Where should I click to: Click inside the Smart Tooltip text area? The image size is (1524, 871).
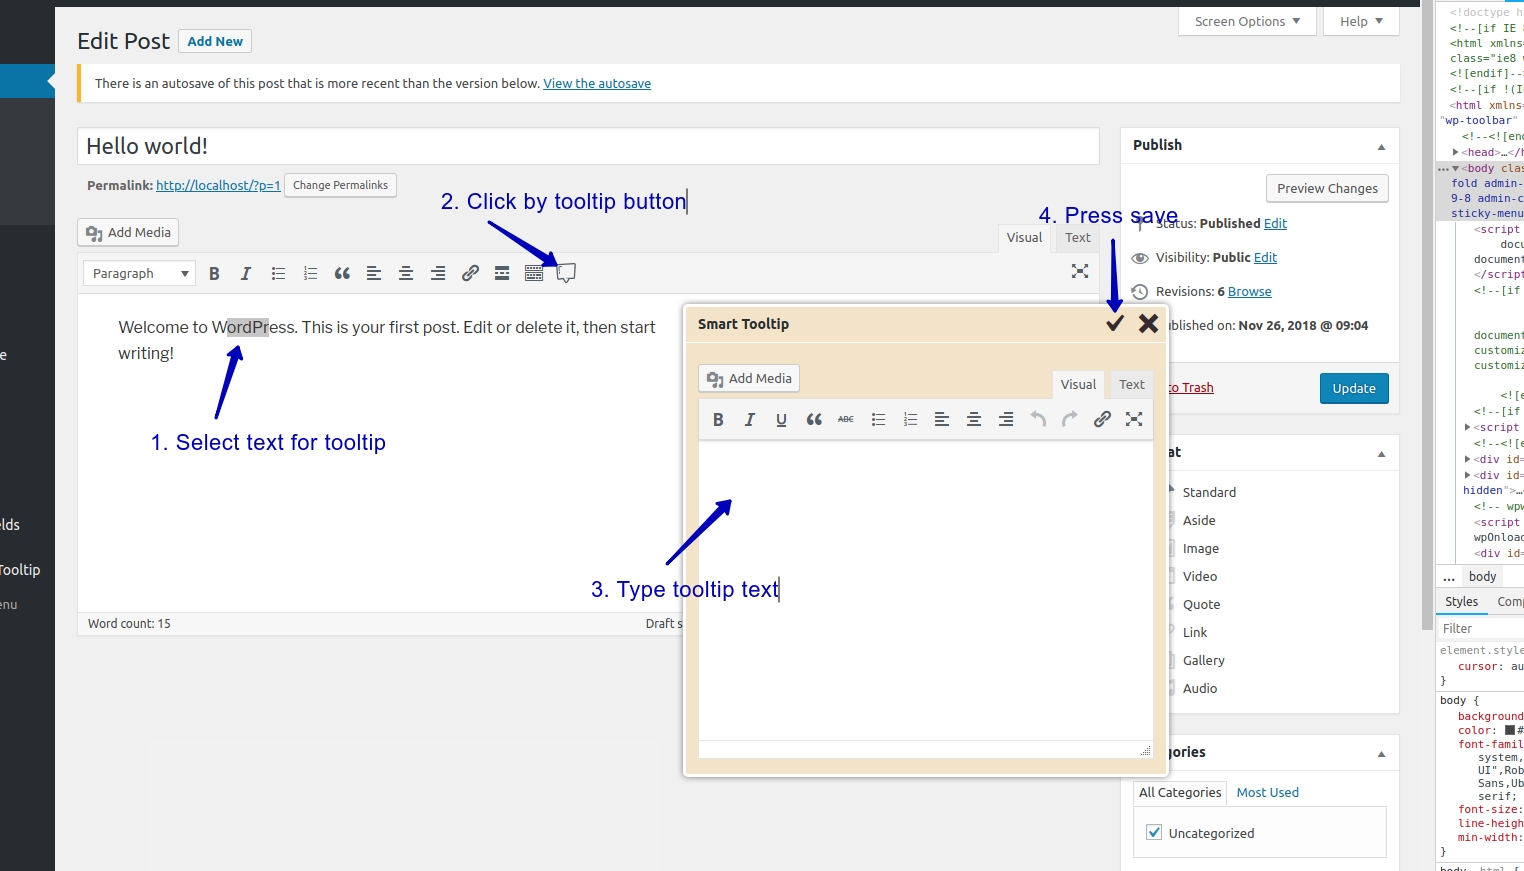point(925,590)
